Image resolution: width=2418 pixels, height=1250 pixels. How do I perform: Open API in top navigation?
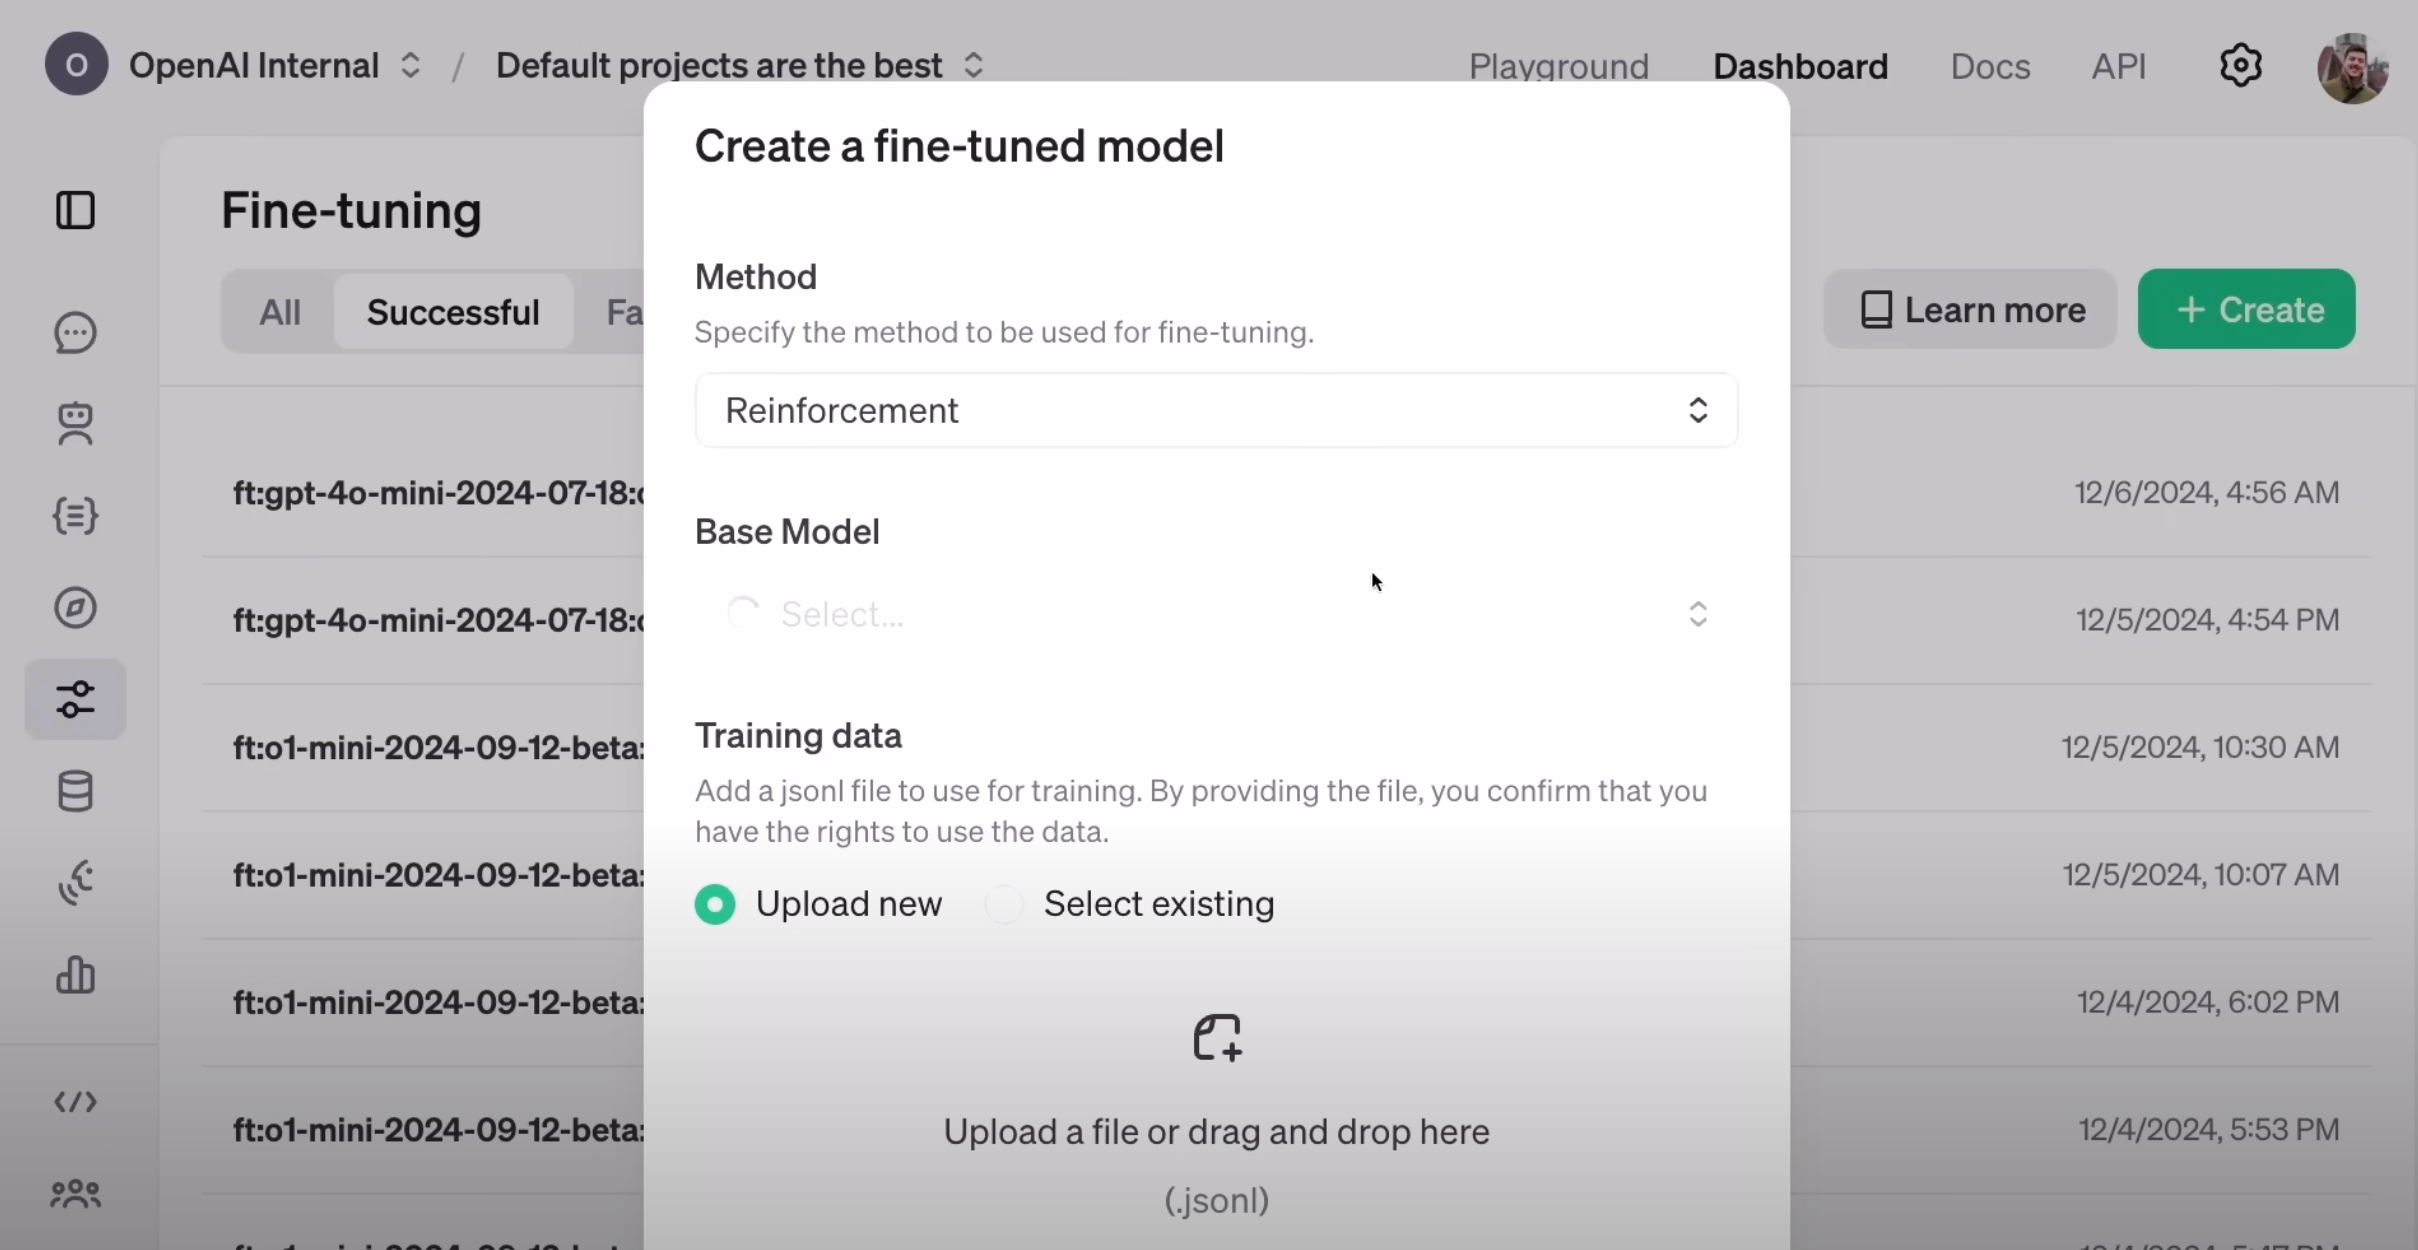(2119, 66)
